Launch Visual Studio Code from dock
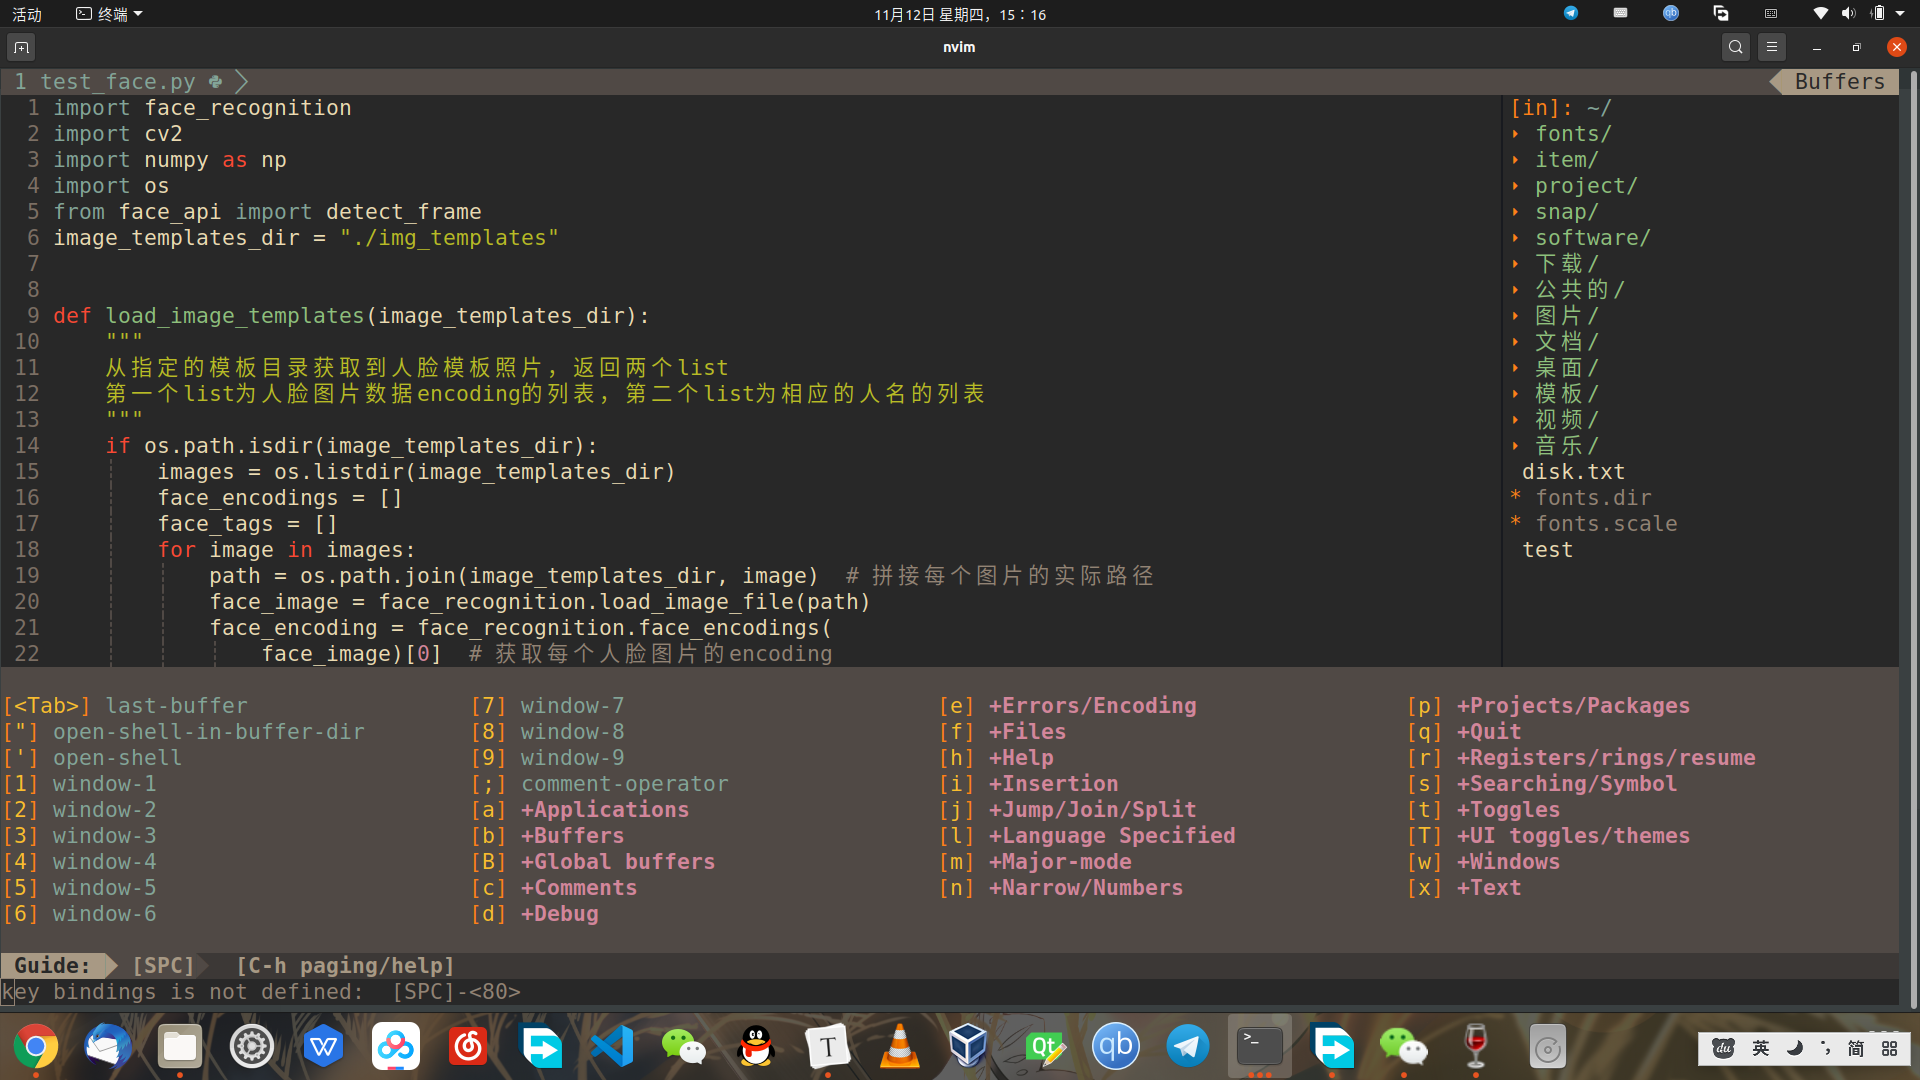 click(x=612, y=1047)
